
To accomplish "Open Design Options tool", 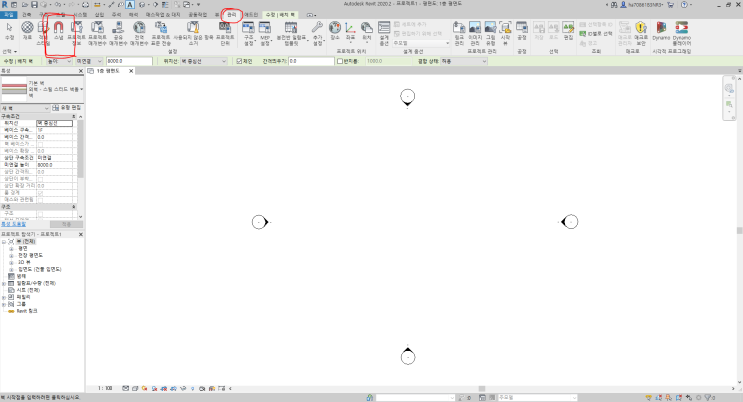I will pos(384,32).
